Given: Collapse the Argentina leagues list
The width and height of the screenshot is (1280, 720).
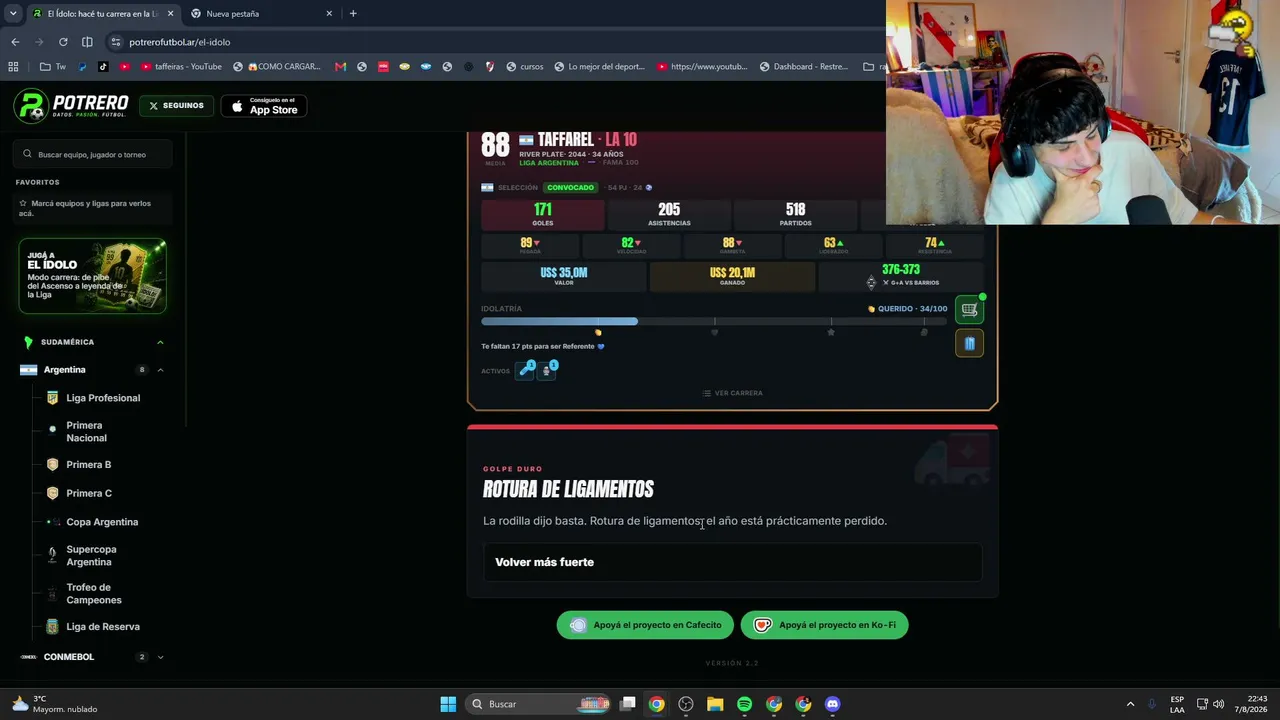Looking at the screenshot, I should pos(160,370).
